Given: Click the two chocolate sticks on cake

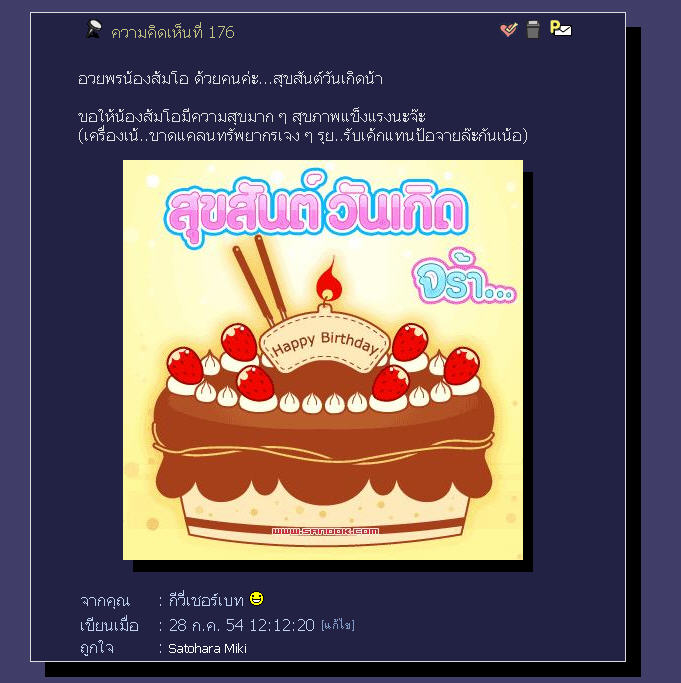Looking at the screenshot, I should (260, 279).
